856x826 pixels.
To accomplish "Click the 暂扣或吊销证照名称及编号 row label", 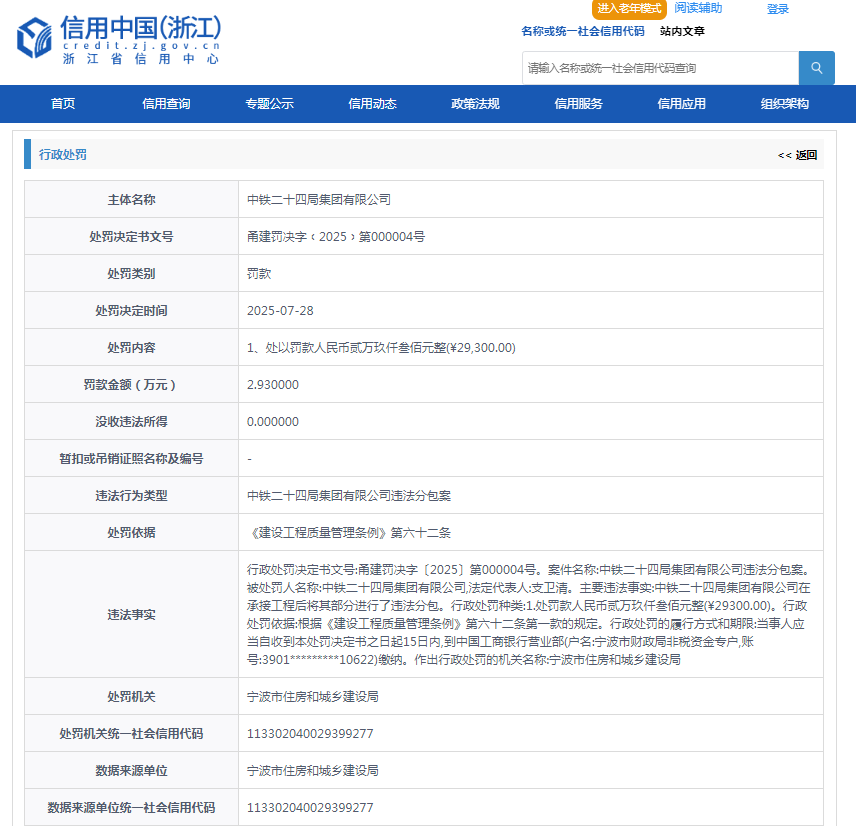I will [x=132, y=459].
